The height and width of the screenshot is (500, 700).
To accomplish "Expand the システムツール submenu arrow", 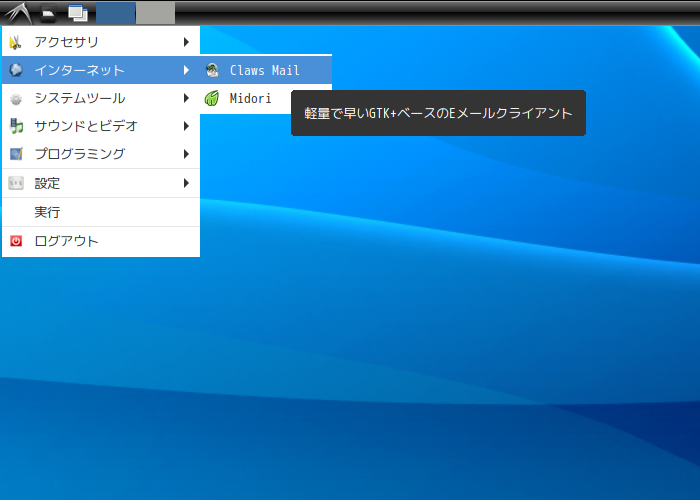I will coord(187,98).
